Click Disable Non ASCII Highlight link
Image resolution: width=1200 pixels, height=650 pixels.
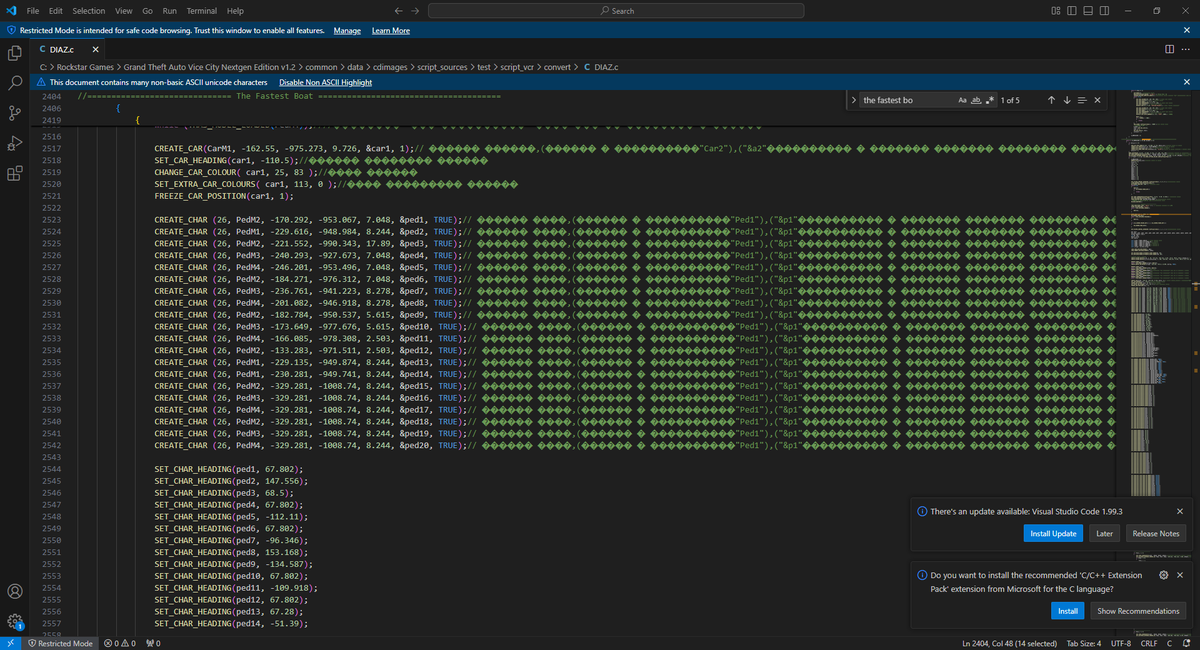click(325, 82)
